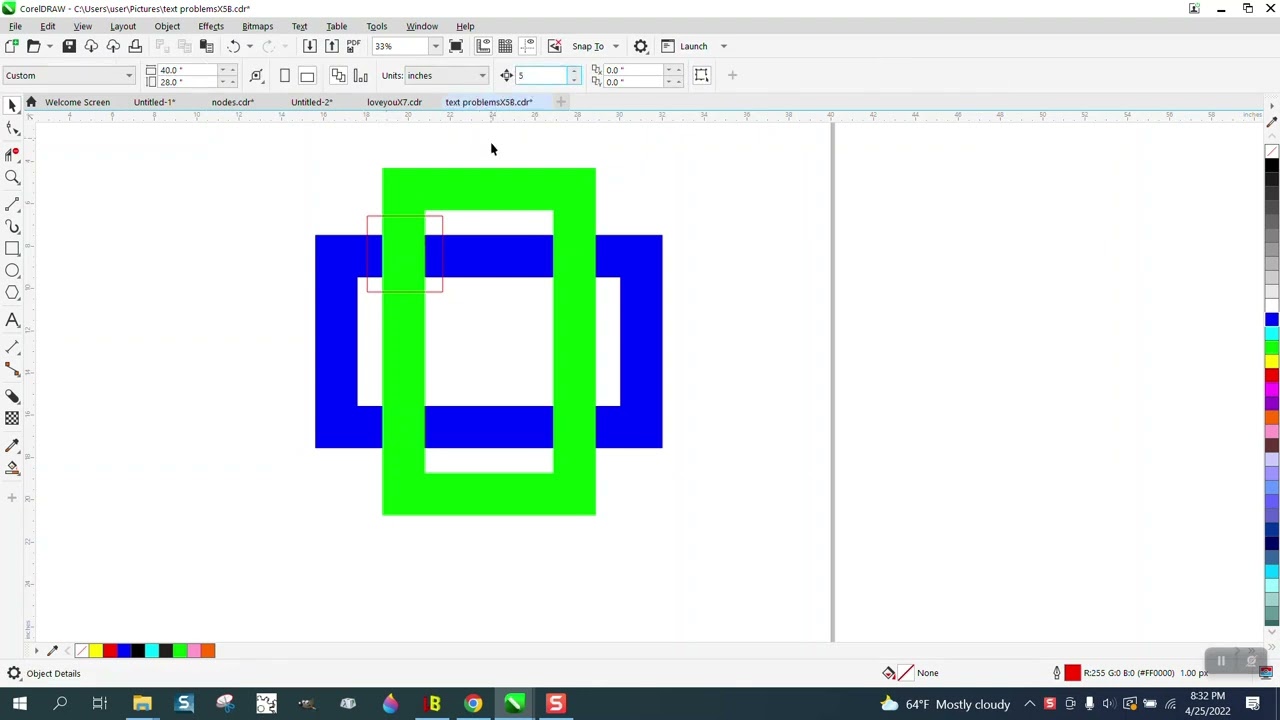Select the Polygon tool
Viewport: 1280px width, 720px height.
[12, 292]
